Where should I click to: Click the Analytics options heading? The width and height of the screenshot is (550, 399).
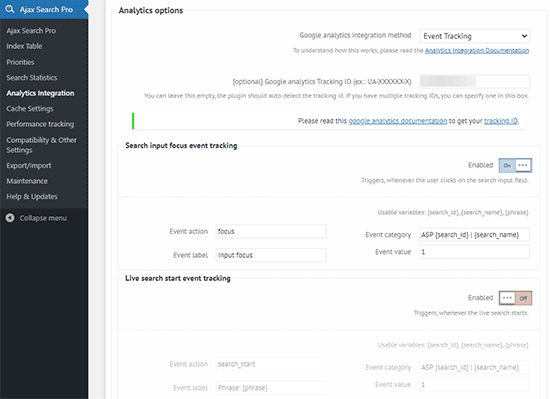pyautogui.click(x=151, y=11)
